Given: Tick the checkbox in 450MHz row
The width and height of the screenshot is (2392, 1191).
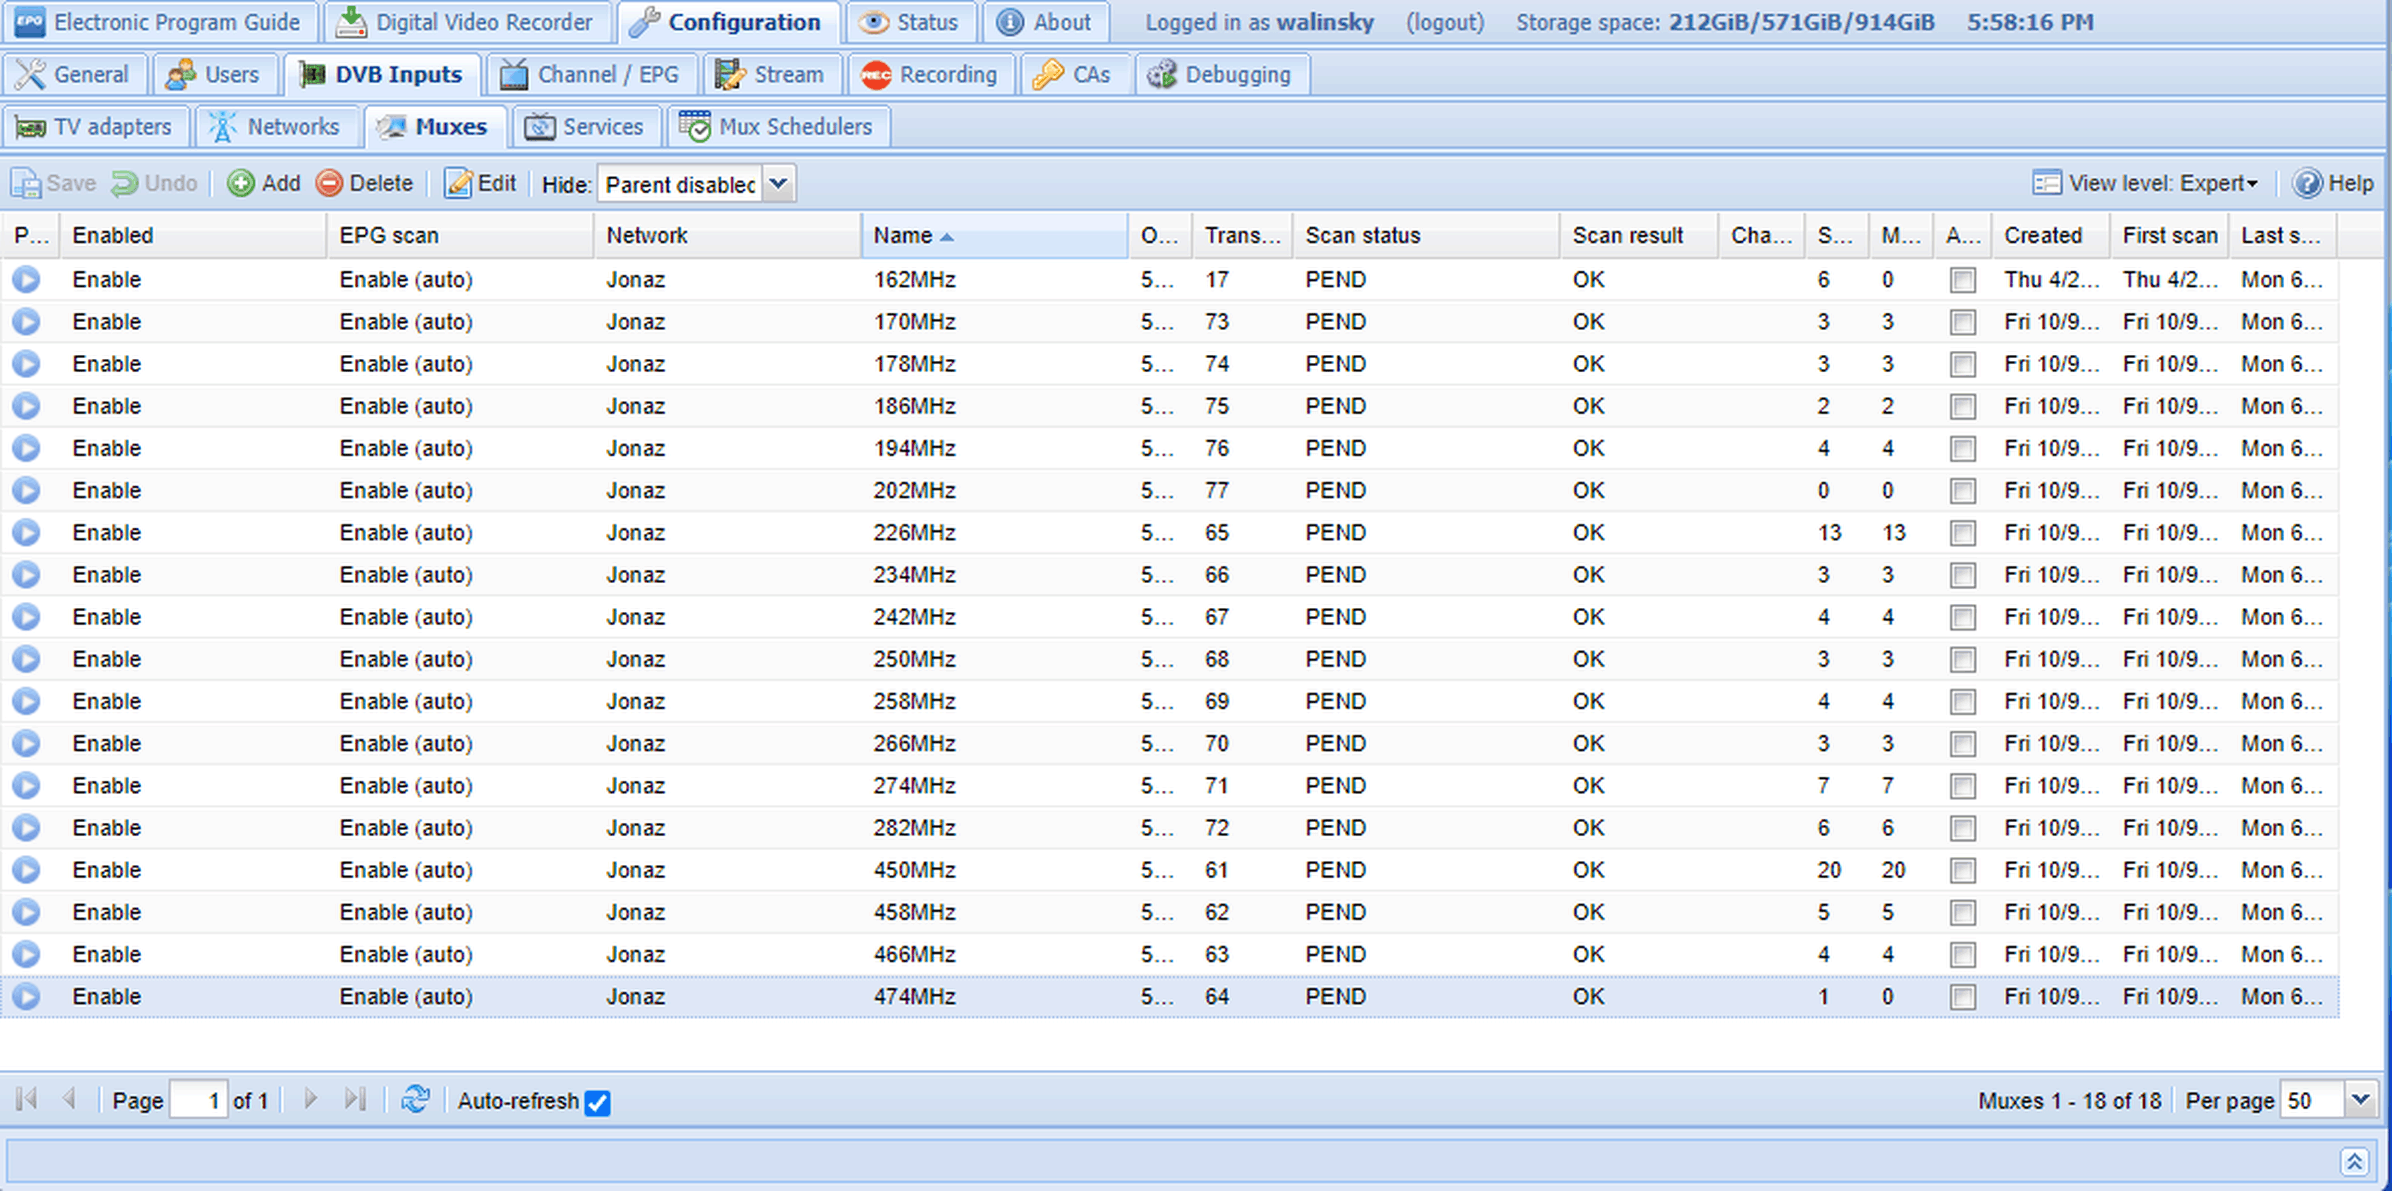Looking at the screenshot, I should pyautogui.click(x=1963, y=870).
